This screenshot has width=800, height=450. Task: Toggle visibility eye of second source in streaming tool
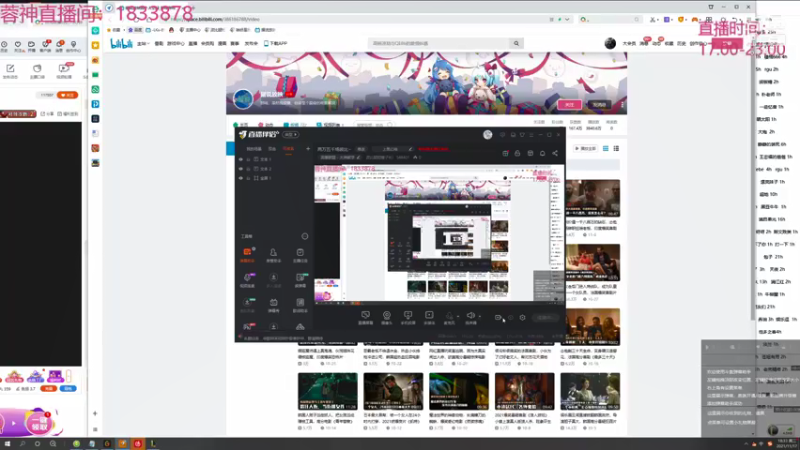point(241,168)
